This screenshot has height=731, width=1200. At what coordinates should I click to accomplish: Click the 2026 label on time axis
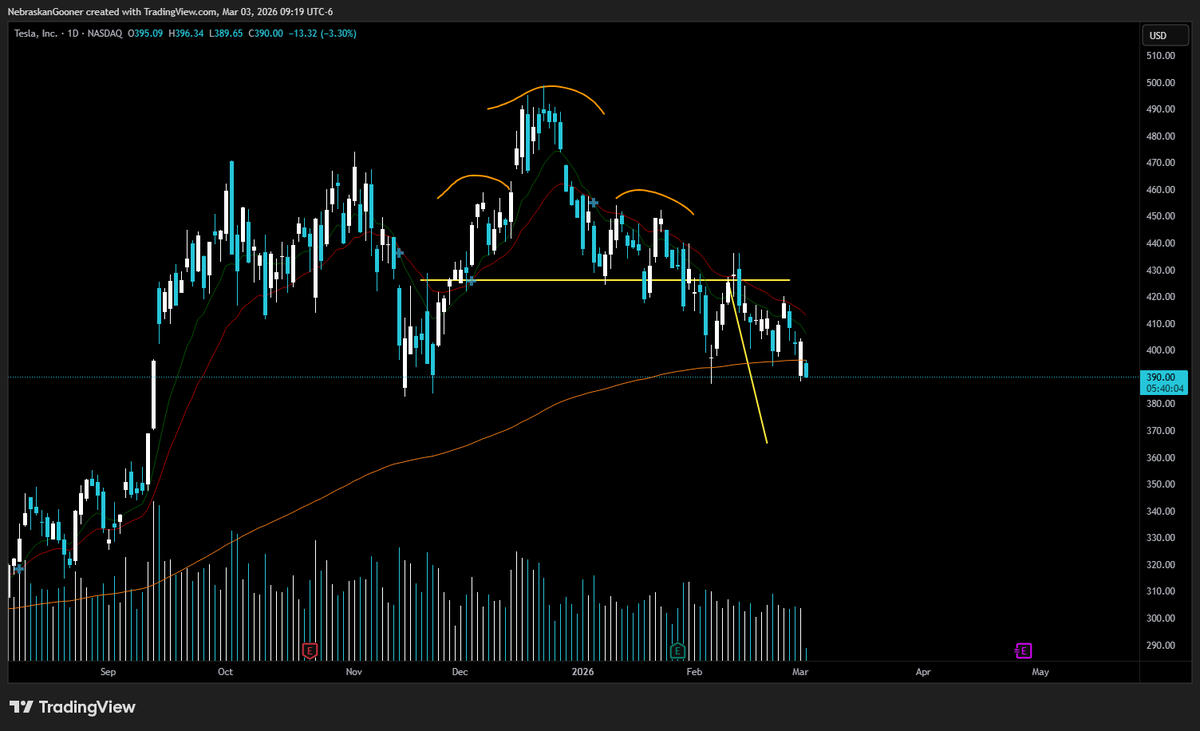582,673
